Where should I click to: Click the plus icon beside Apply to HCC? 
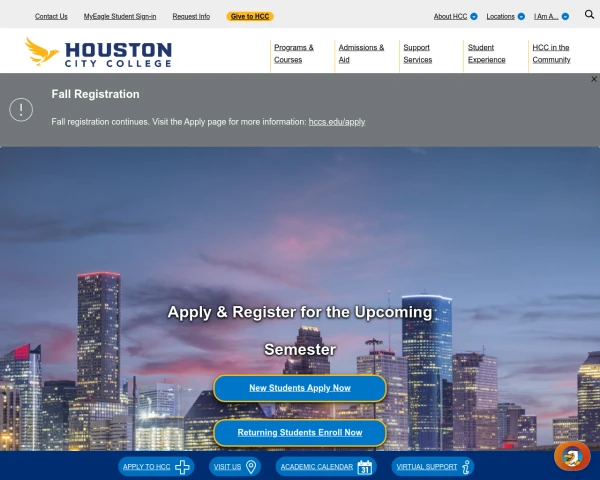(x=182, y=467)
